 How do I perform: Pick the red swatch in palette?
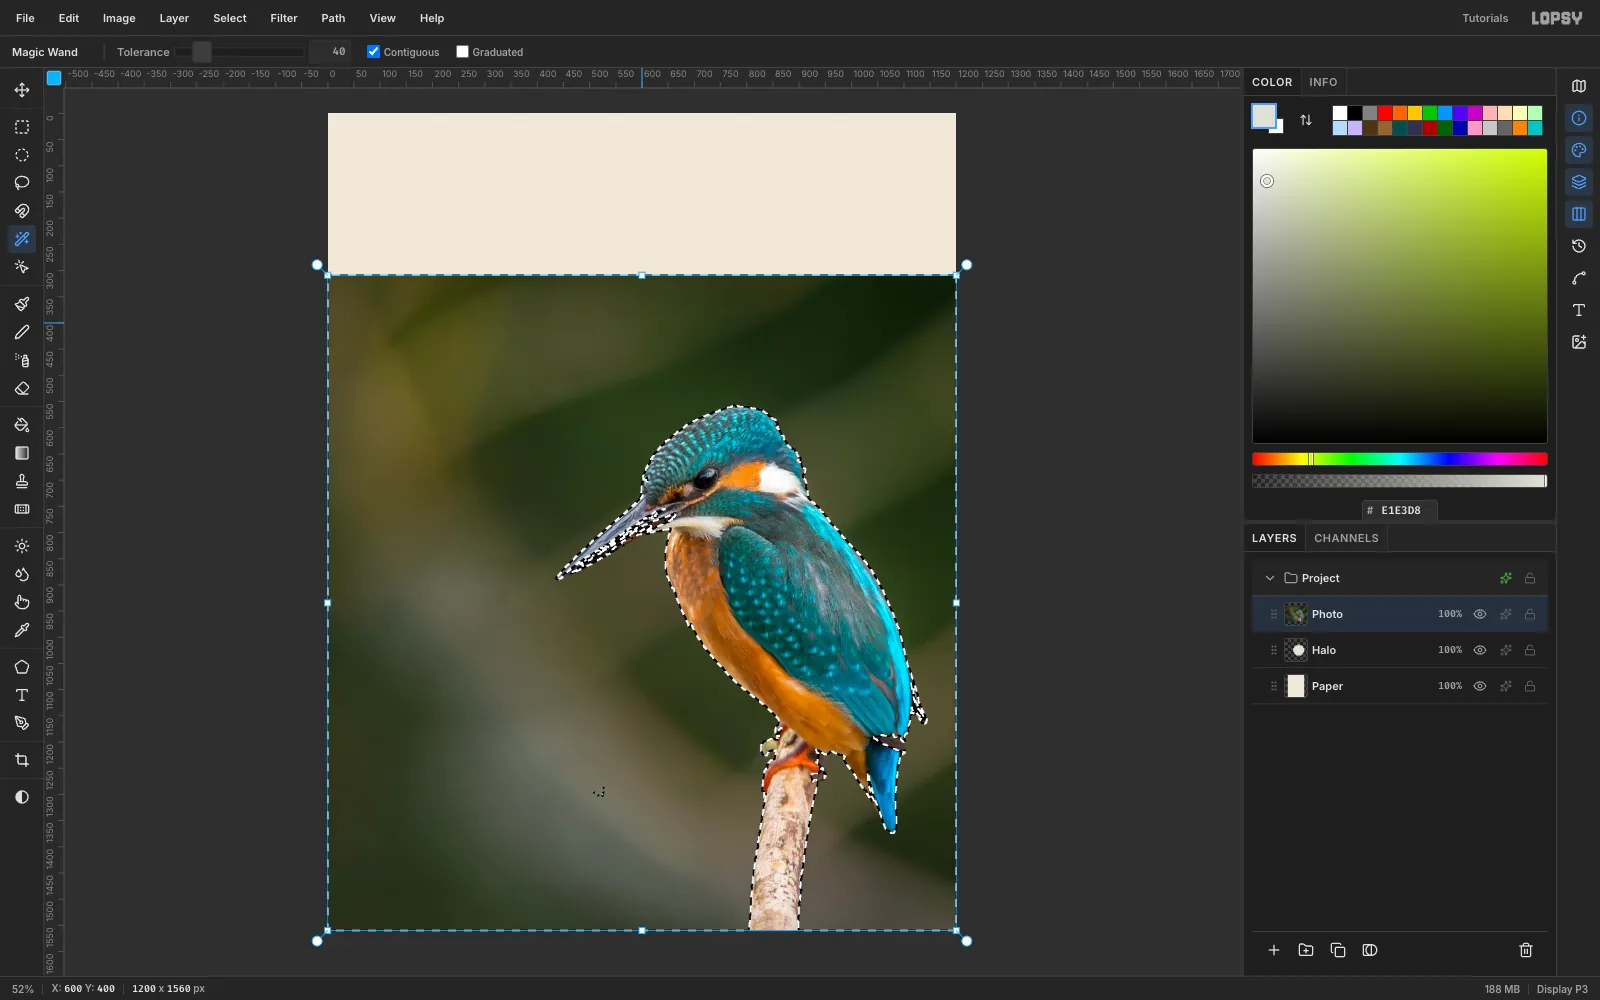coord(1385,113)
